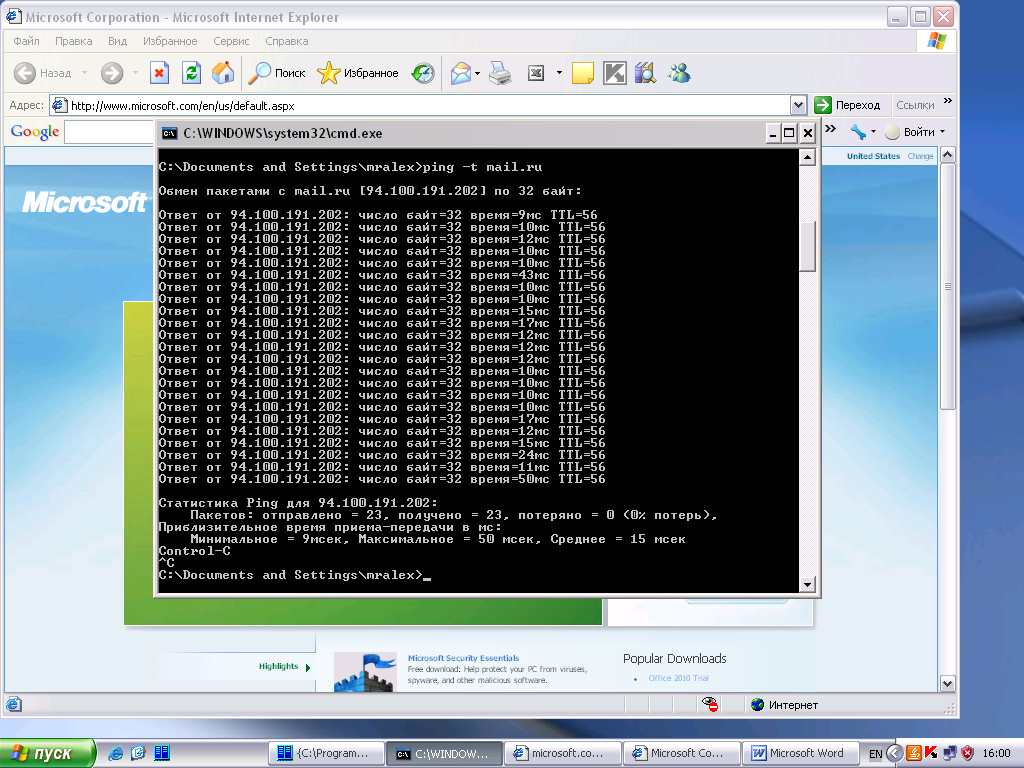Viewport: 1024px width, 768px height.
Task: Click the пуск Start button
Action: [47, 754]
